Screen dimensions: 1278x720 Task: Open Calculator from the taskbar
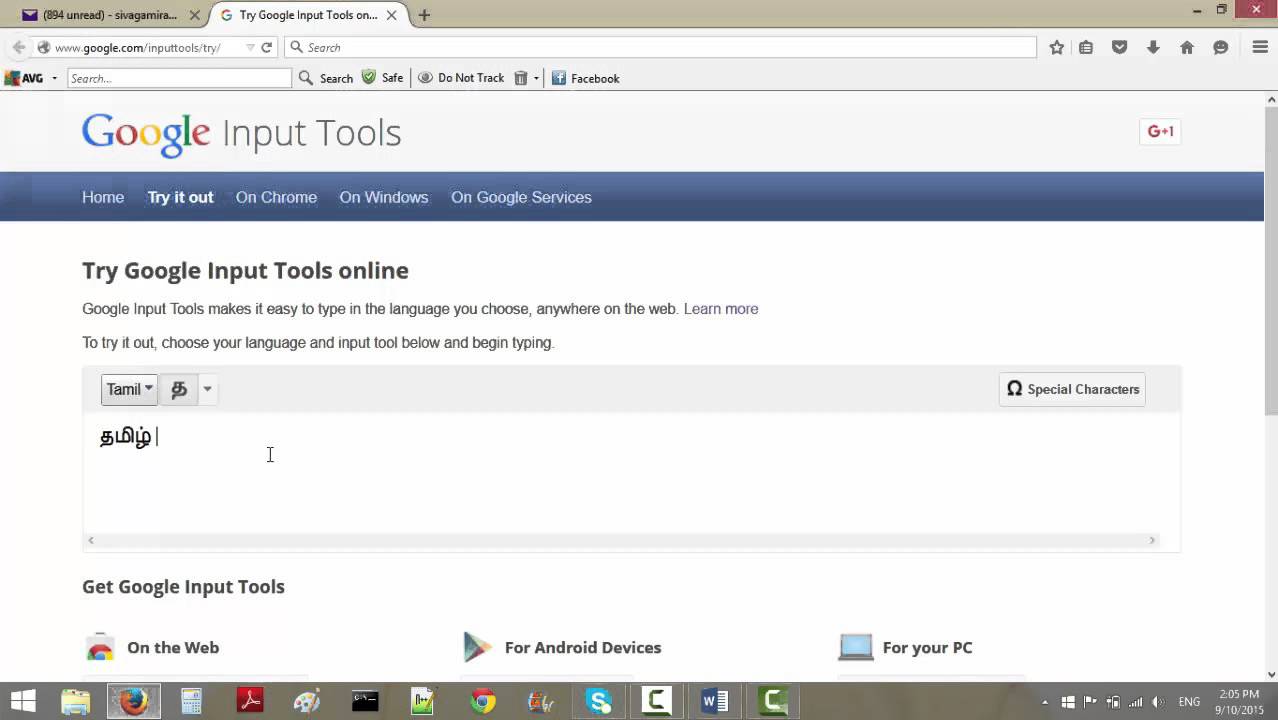[x=192, y=701]
